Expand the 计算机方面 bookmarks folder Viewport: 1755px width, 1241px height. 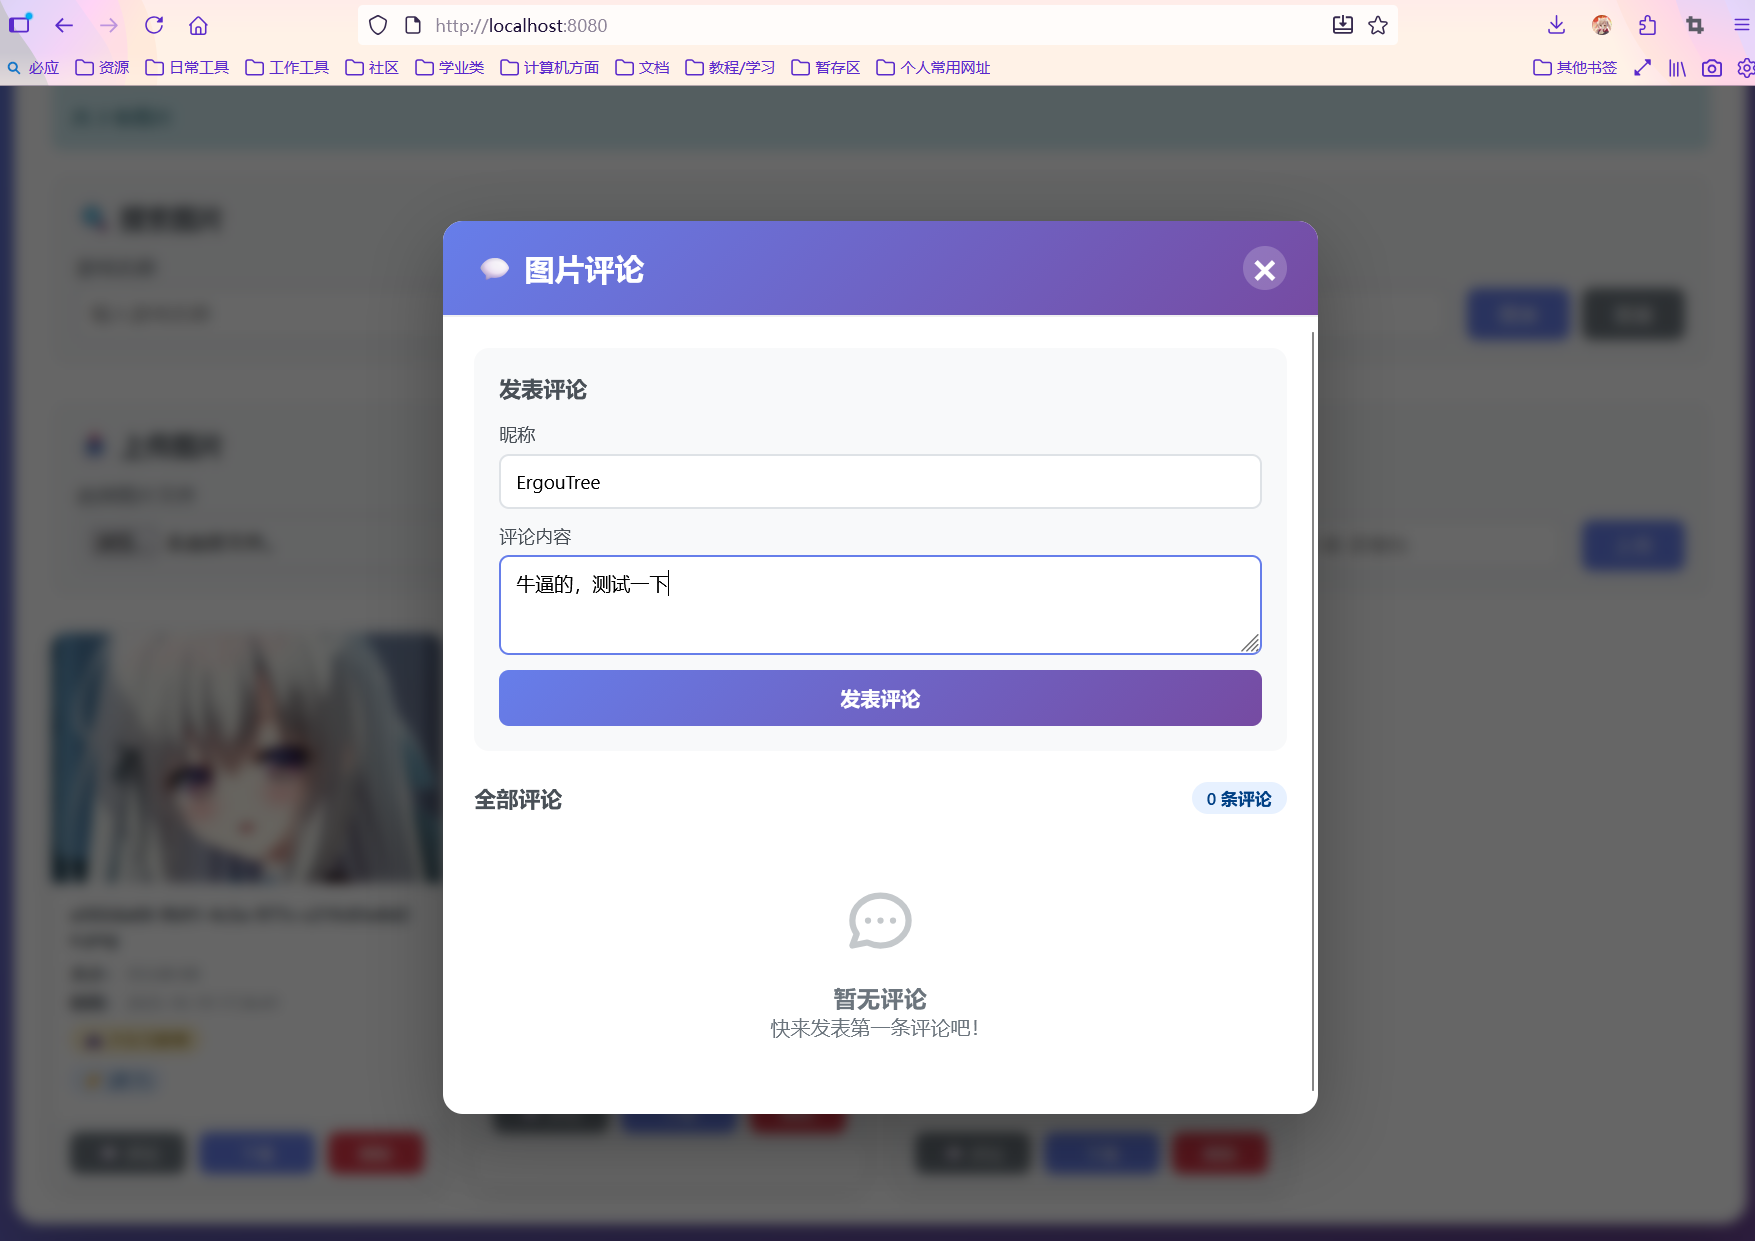click(x=550, y=68)
